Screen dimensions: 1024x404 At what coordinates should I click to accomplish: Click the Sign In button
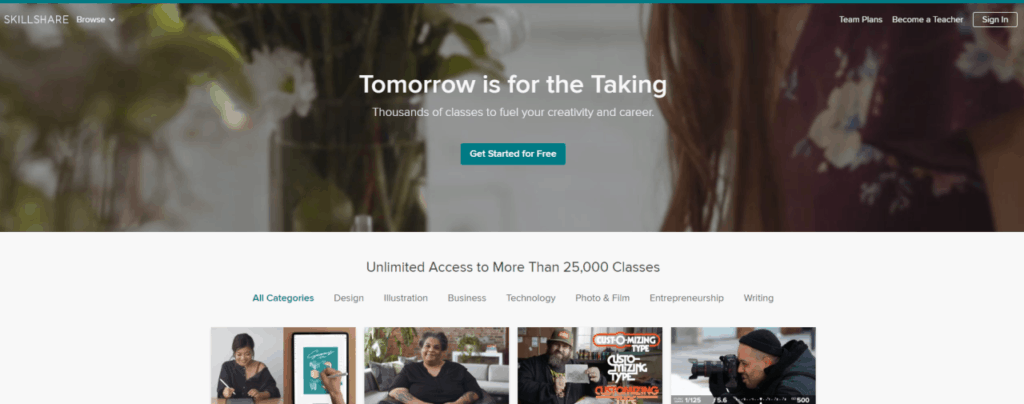click(995, 20)
